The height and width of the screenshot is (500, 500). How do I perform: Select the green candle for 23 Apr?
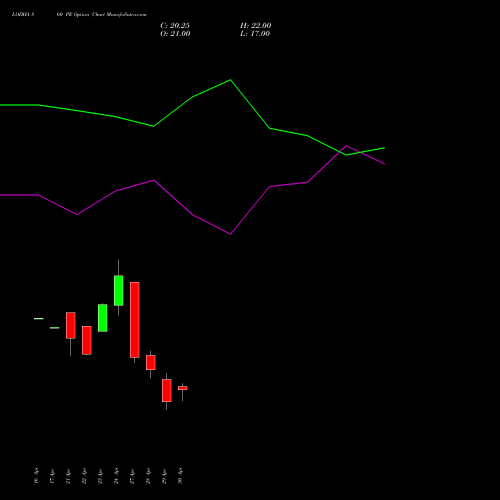point(103,318)
